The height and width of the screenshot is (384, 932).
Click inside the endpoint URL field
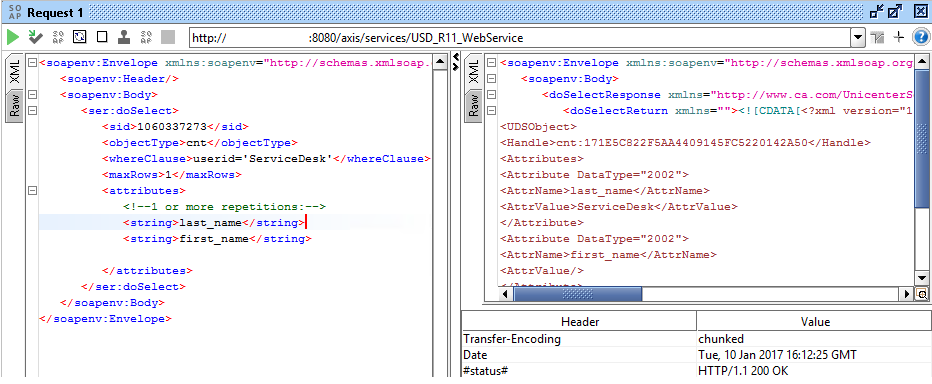coord(520,38)
